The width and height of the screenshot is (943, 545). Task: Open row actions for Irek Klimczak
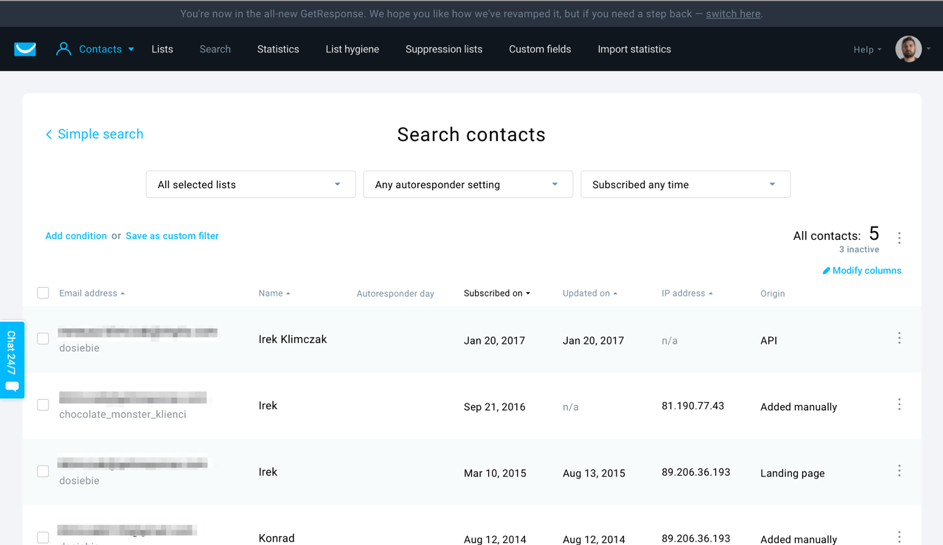tap(899, 339)
